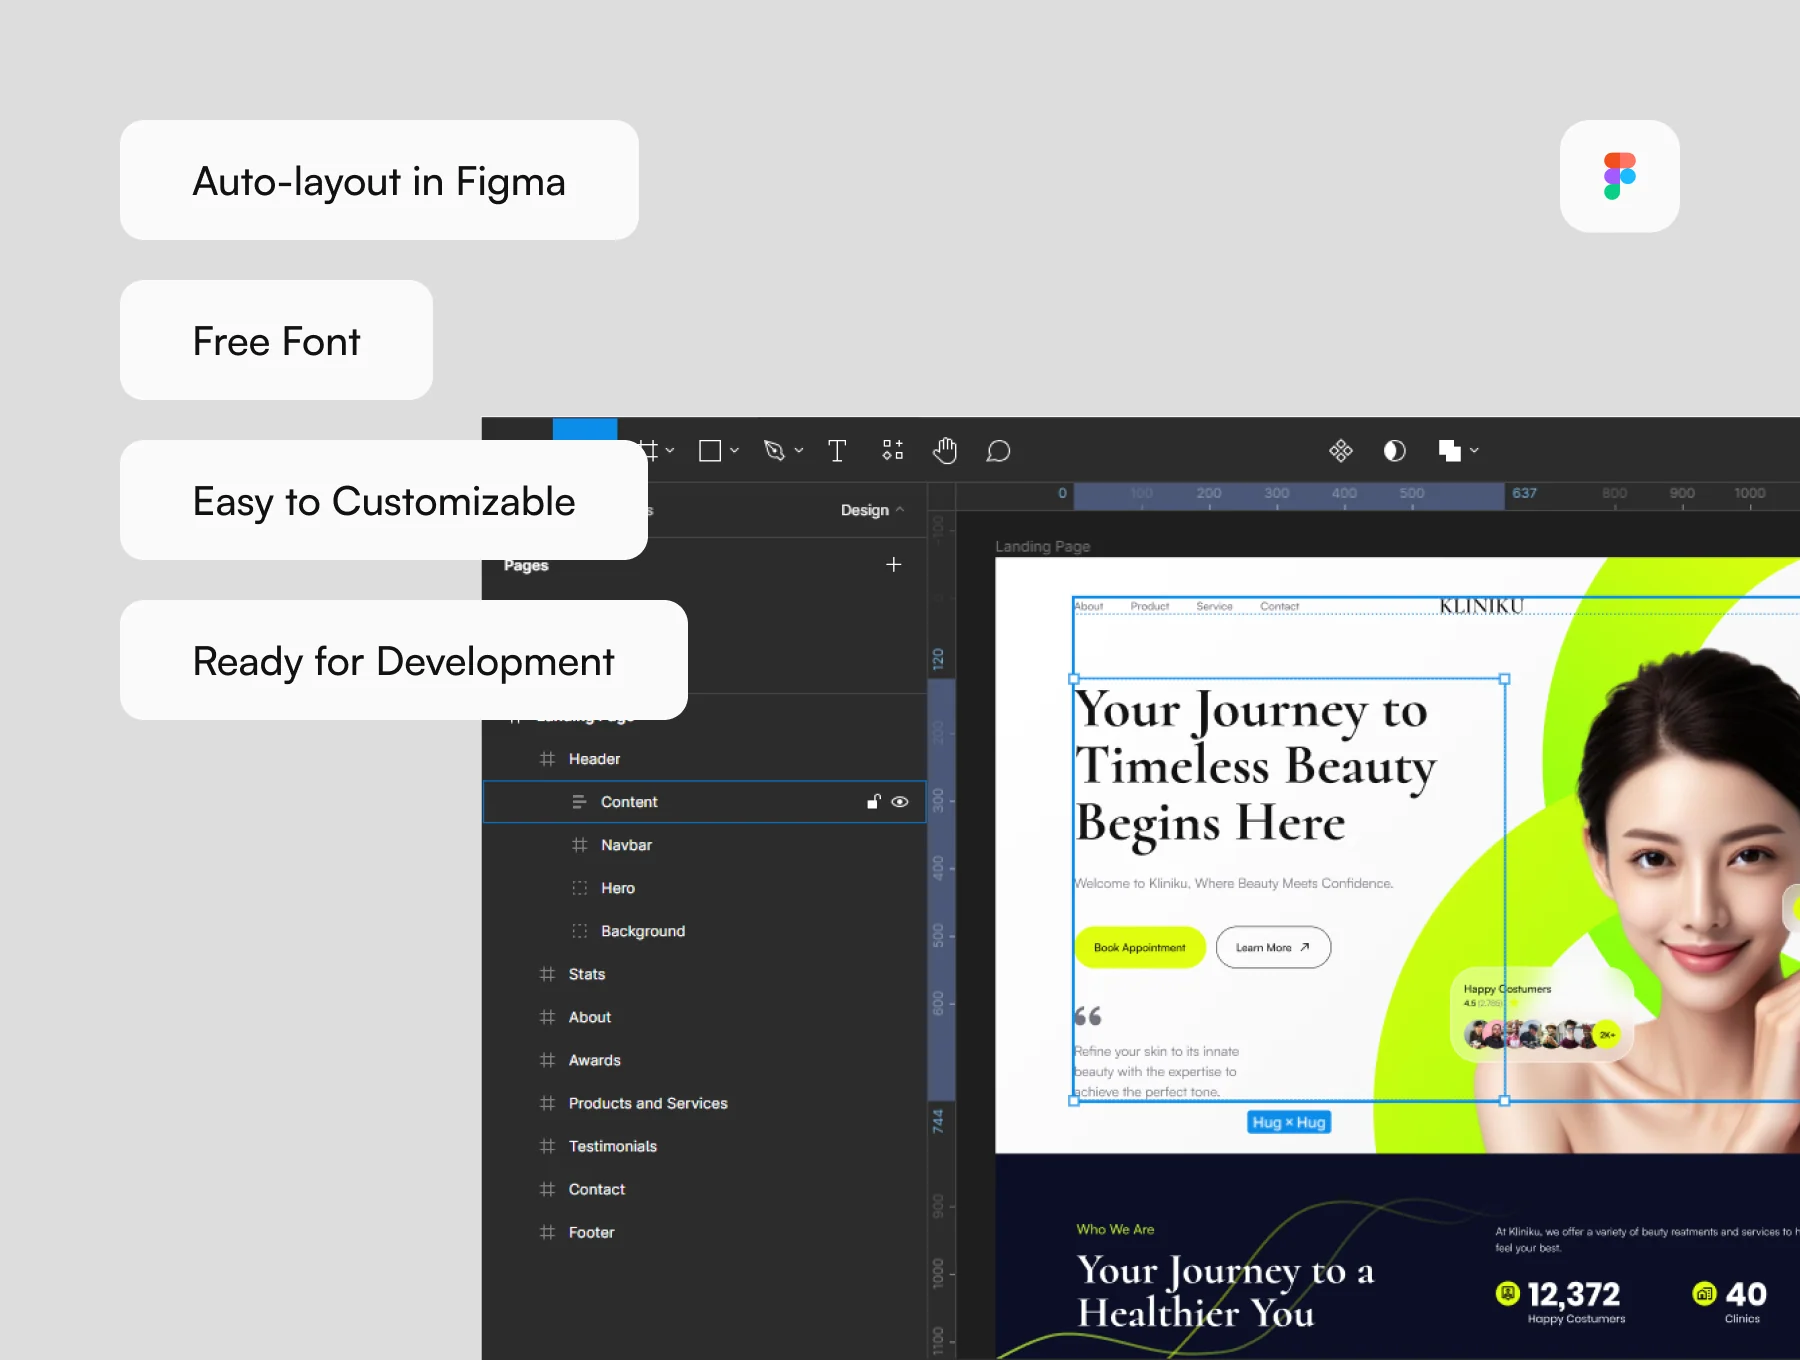Add a new page with plus icon

(894, 565)
